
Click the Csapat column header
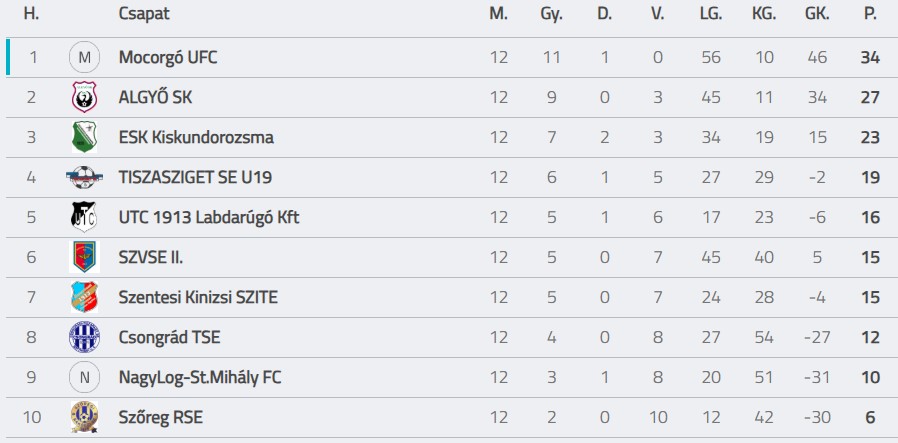[x=144, y=14]
